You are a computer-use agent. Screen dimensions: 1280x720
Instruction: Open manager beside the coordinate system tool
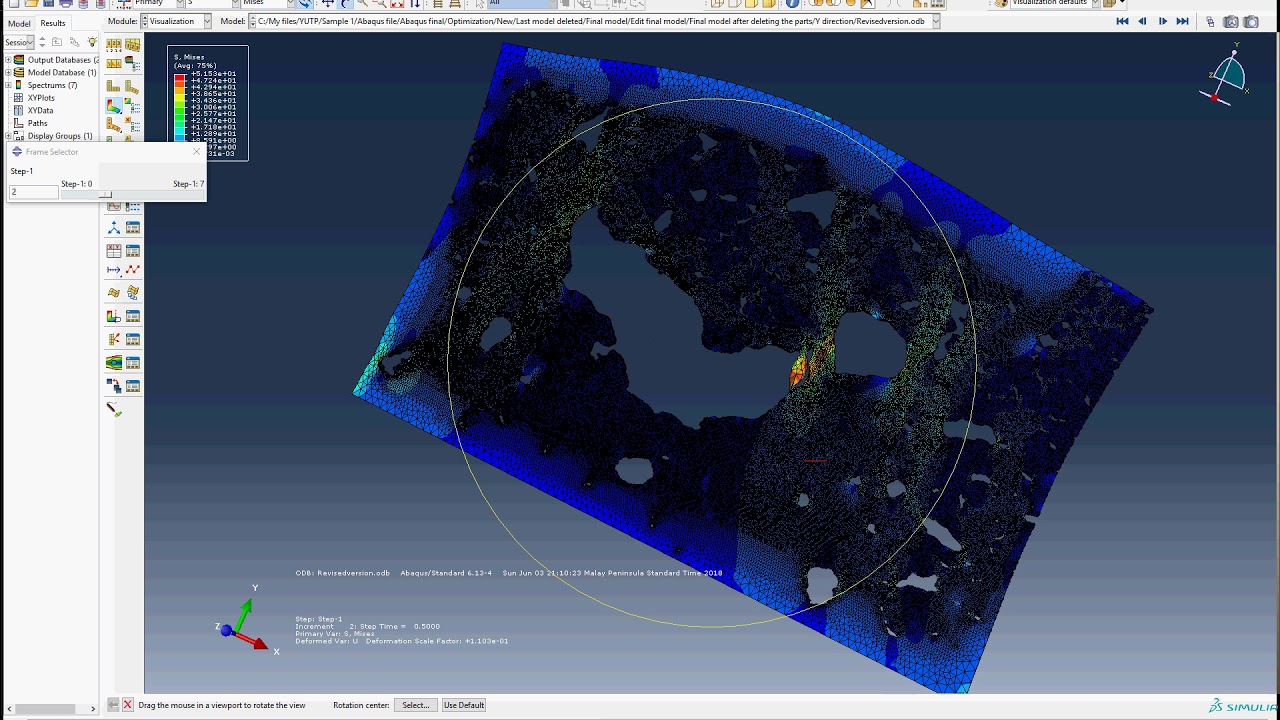[x=132, y=228]
